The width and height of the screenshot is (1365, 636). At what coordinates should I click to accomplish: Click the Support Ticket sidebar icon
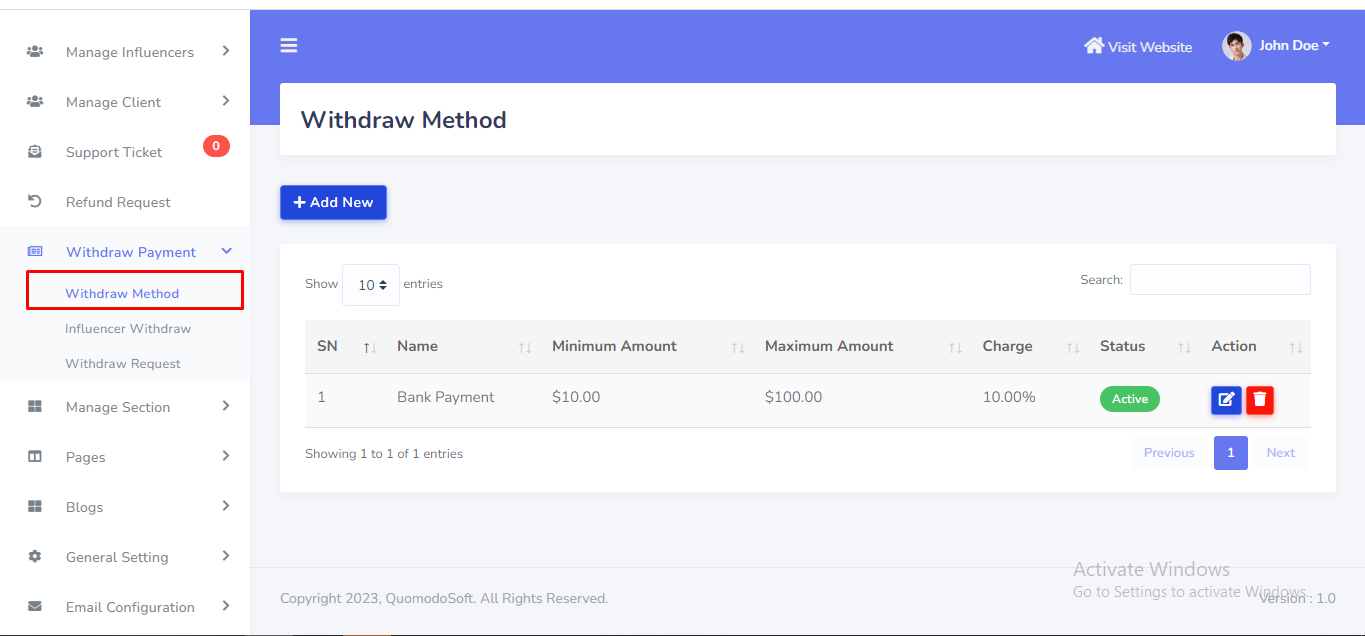point(35,152)
